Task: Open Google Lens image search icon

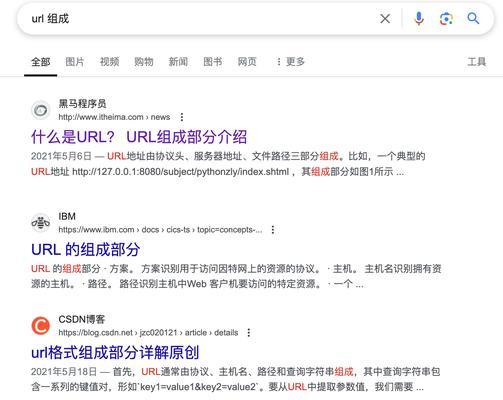Action: click(446, 19)
